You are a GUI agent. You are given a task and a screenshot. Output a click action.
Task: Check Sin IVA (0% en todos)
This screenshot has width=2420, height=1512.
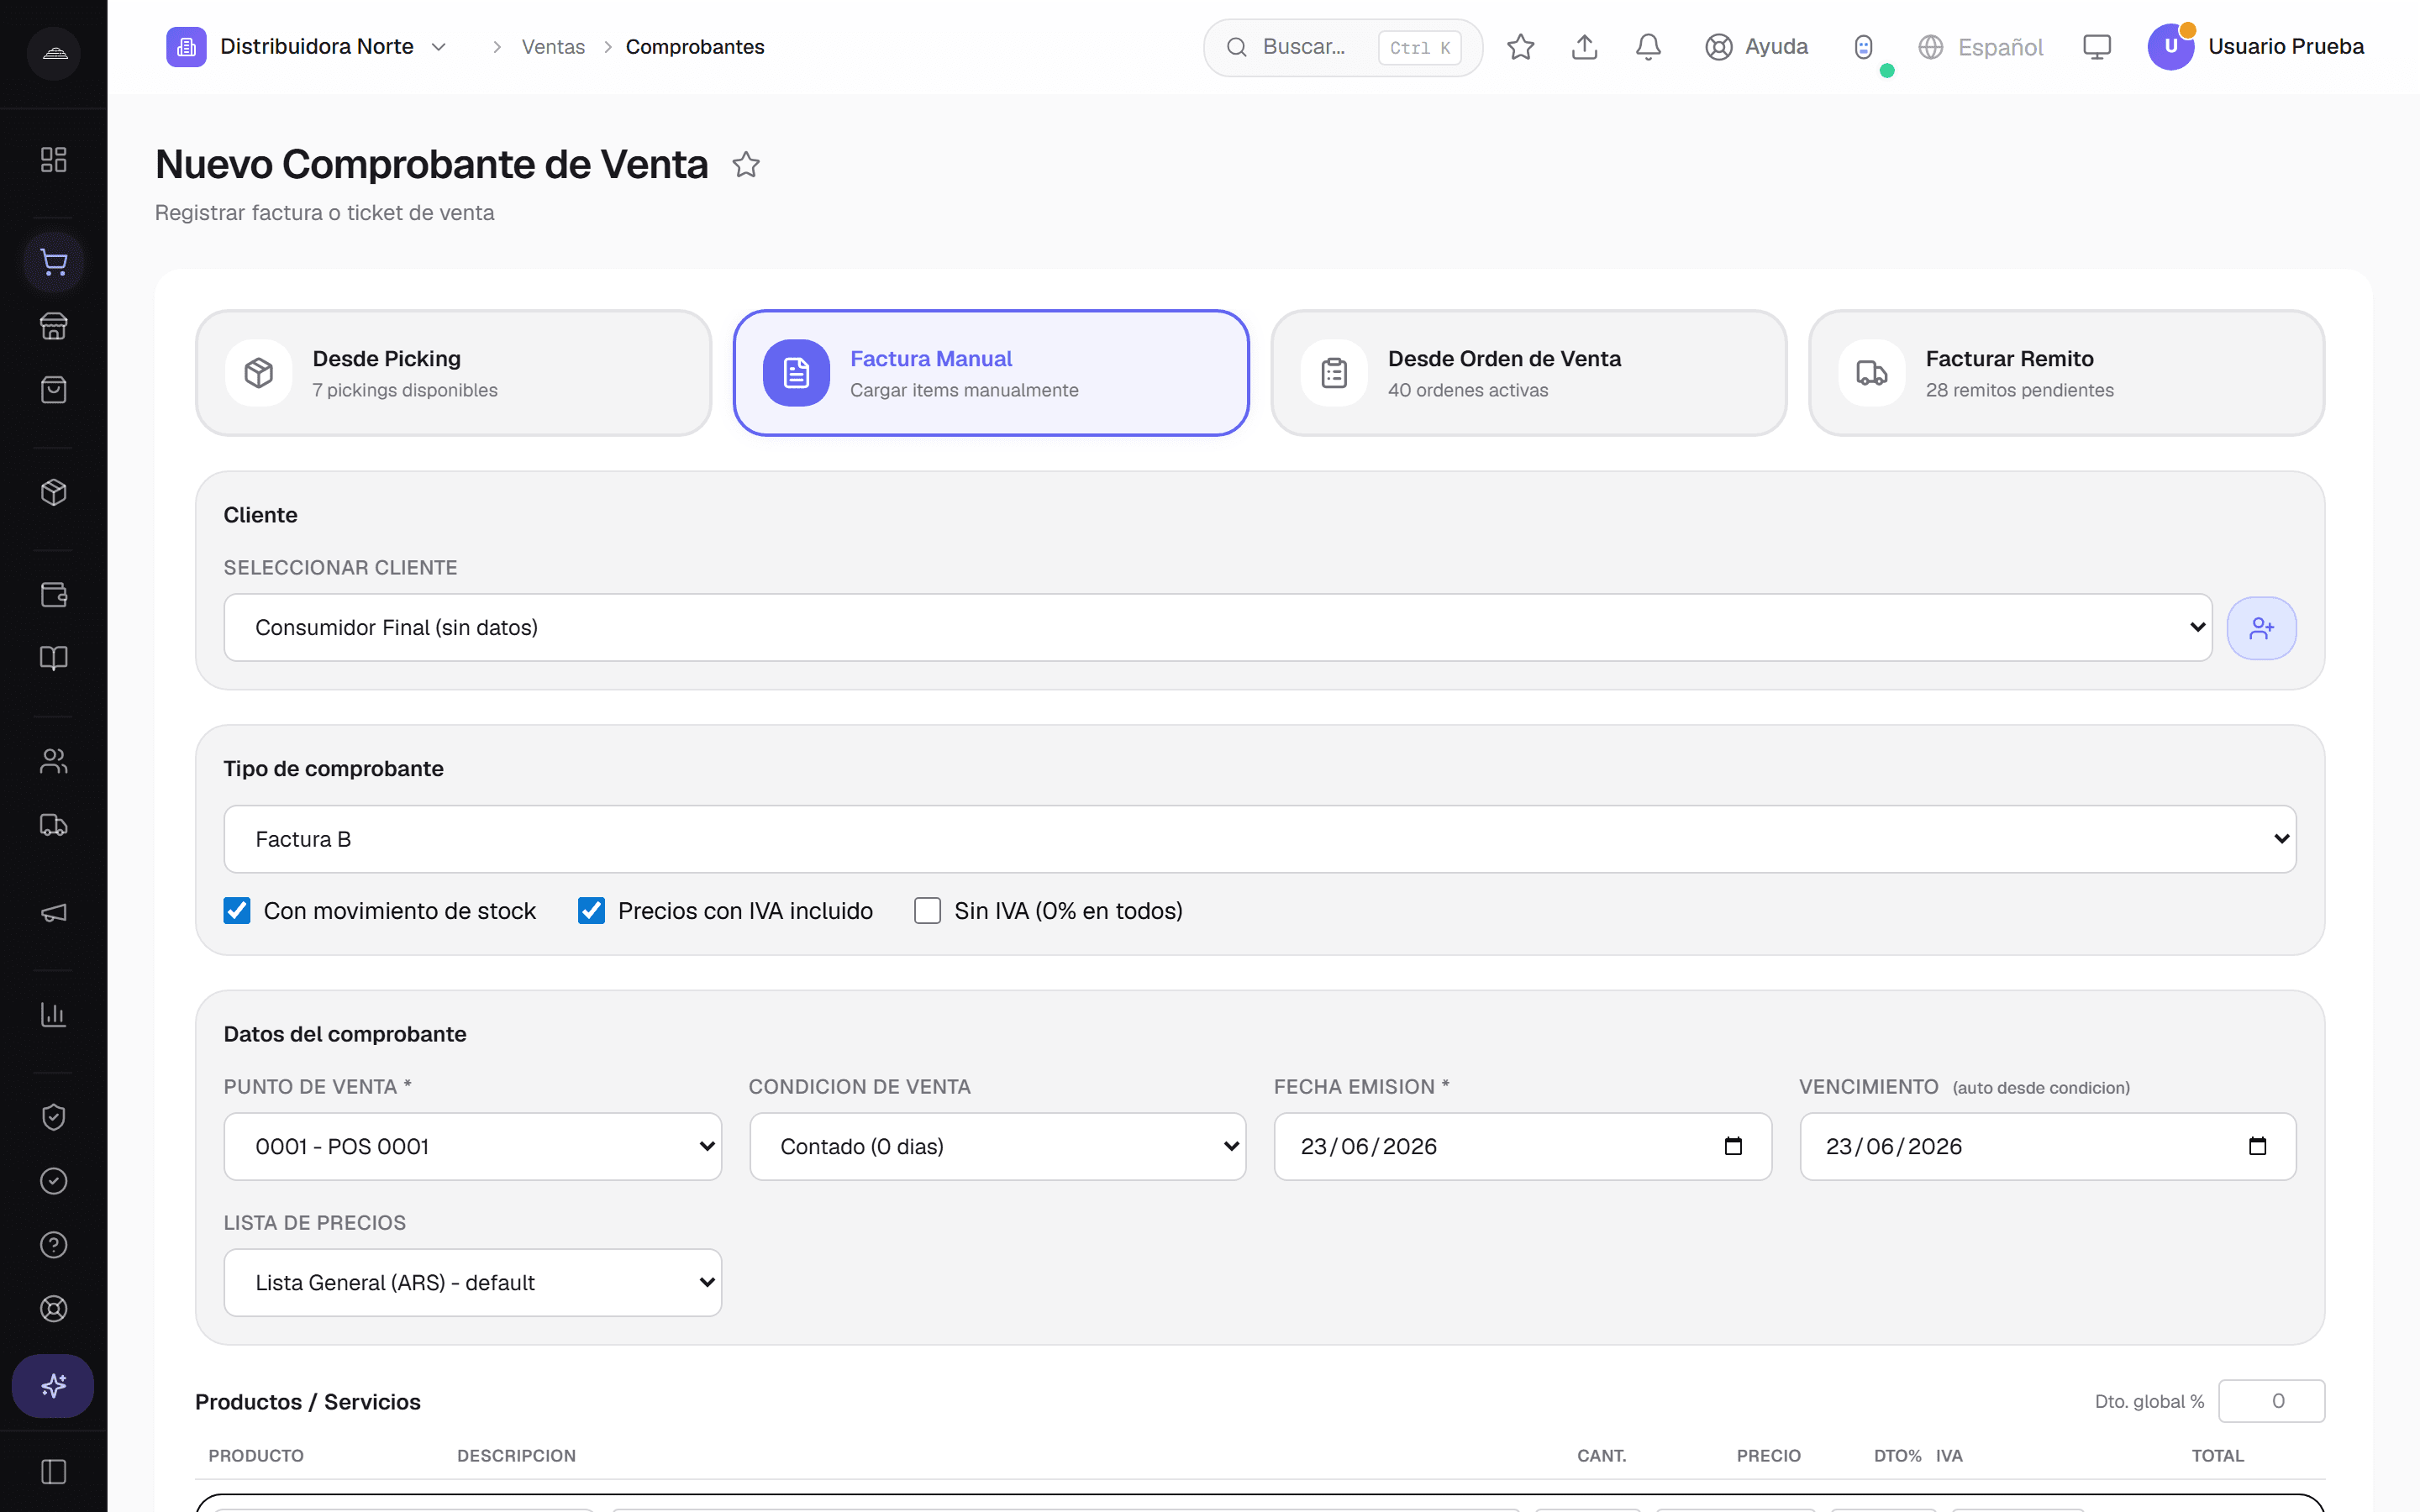click(927, 911)
